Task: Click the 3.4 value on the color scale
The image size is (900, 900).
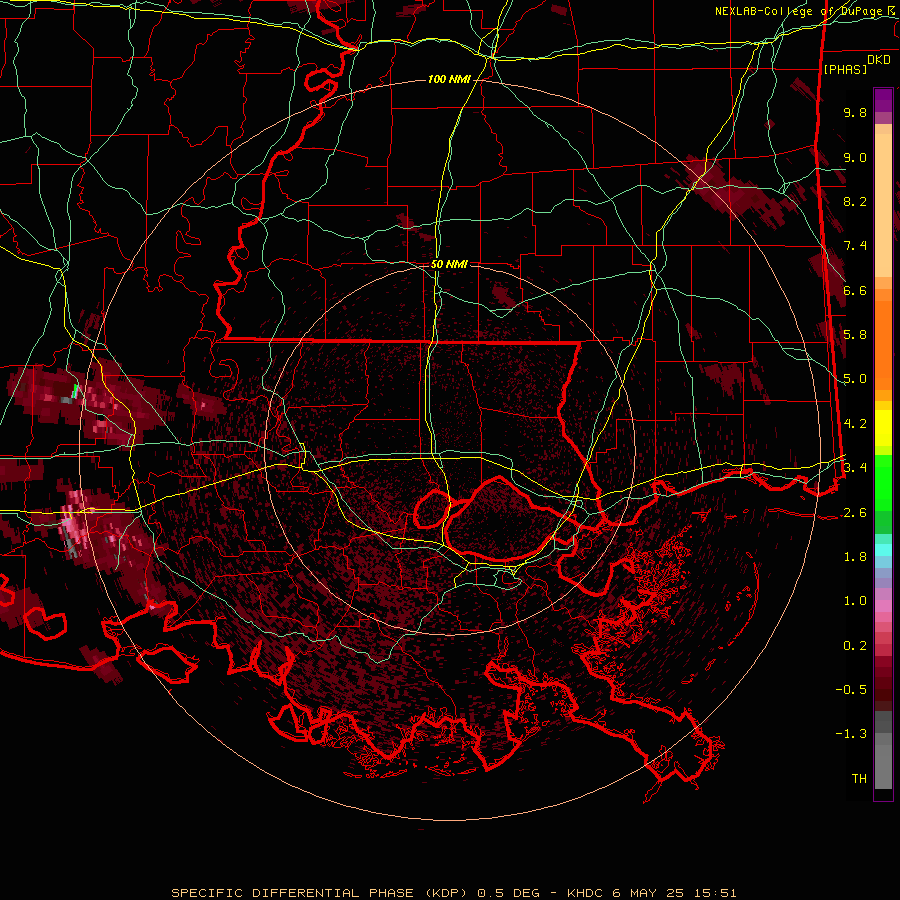Action: [855, 468]
